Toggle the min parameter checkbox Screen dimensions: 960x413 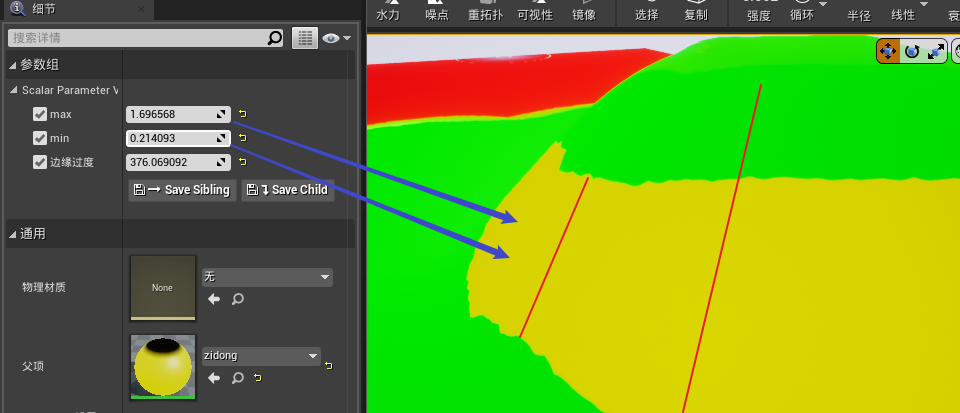click(40, 138)
